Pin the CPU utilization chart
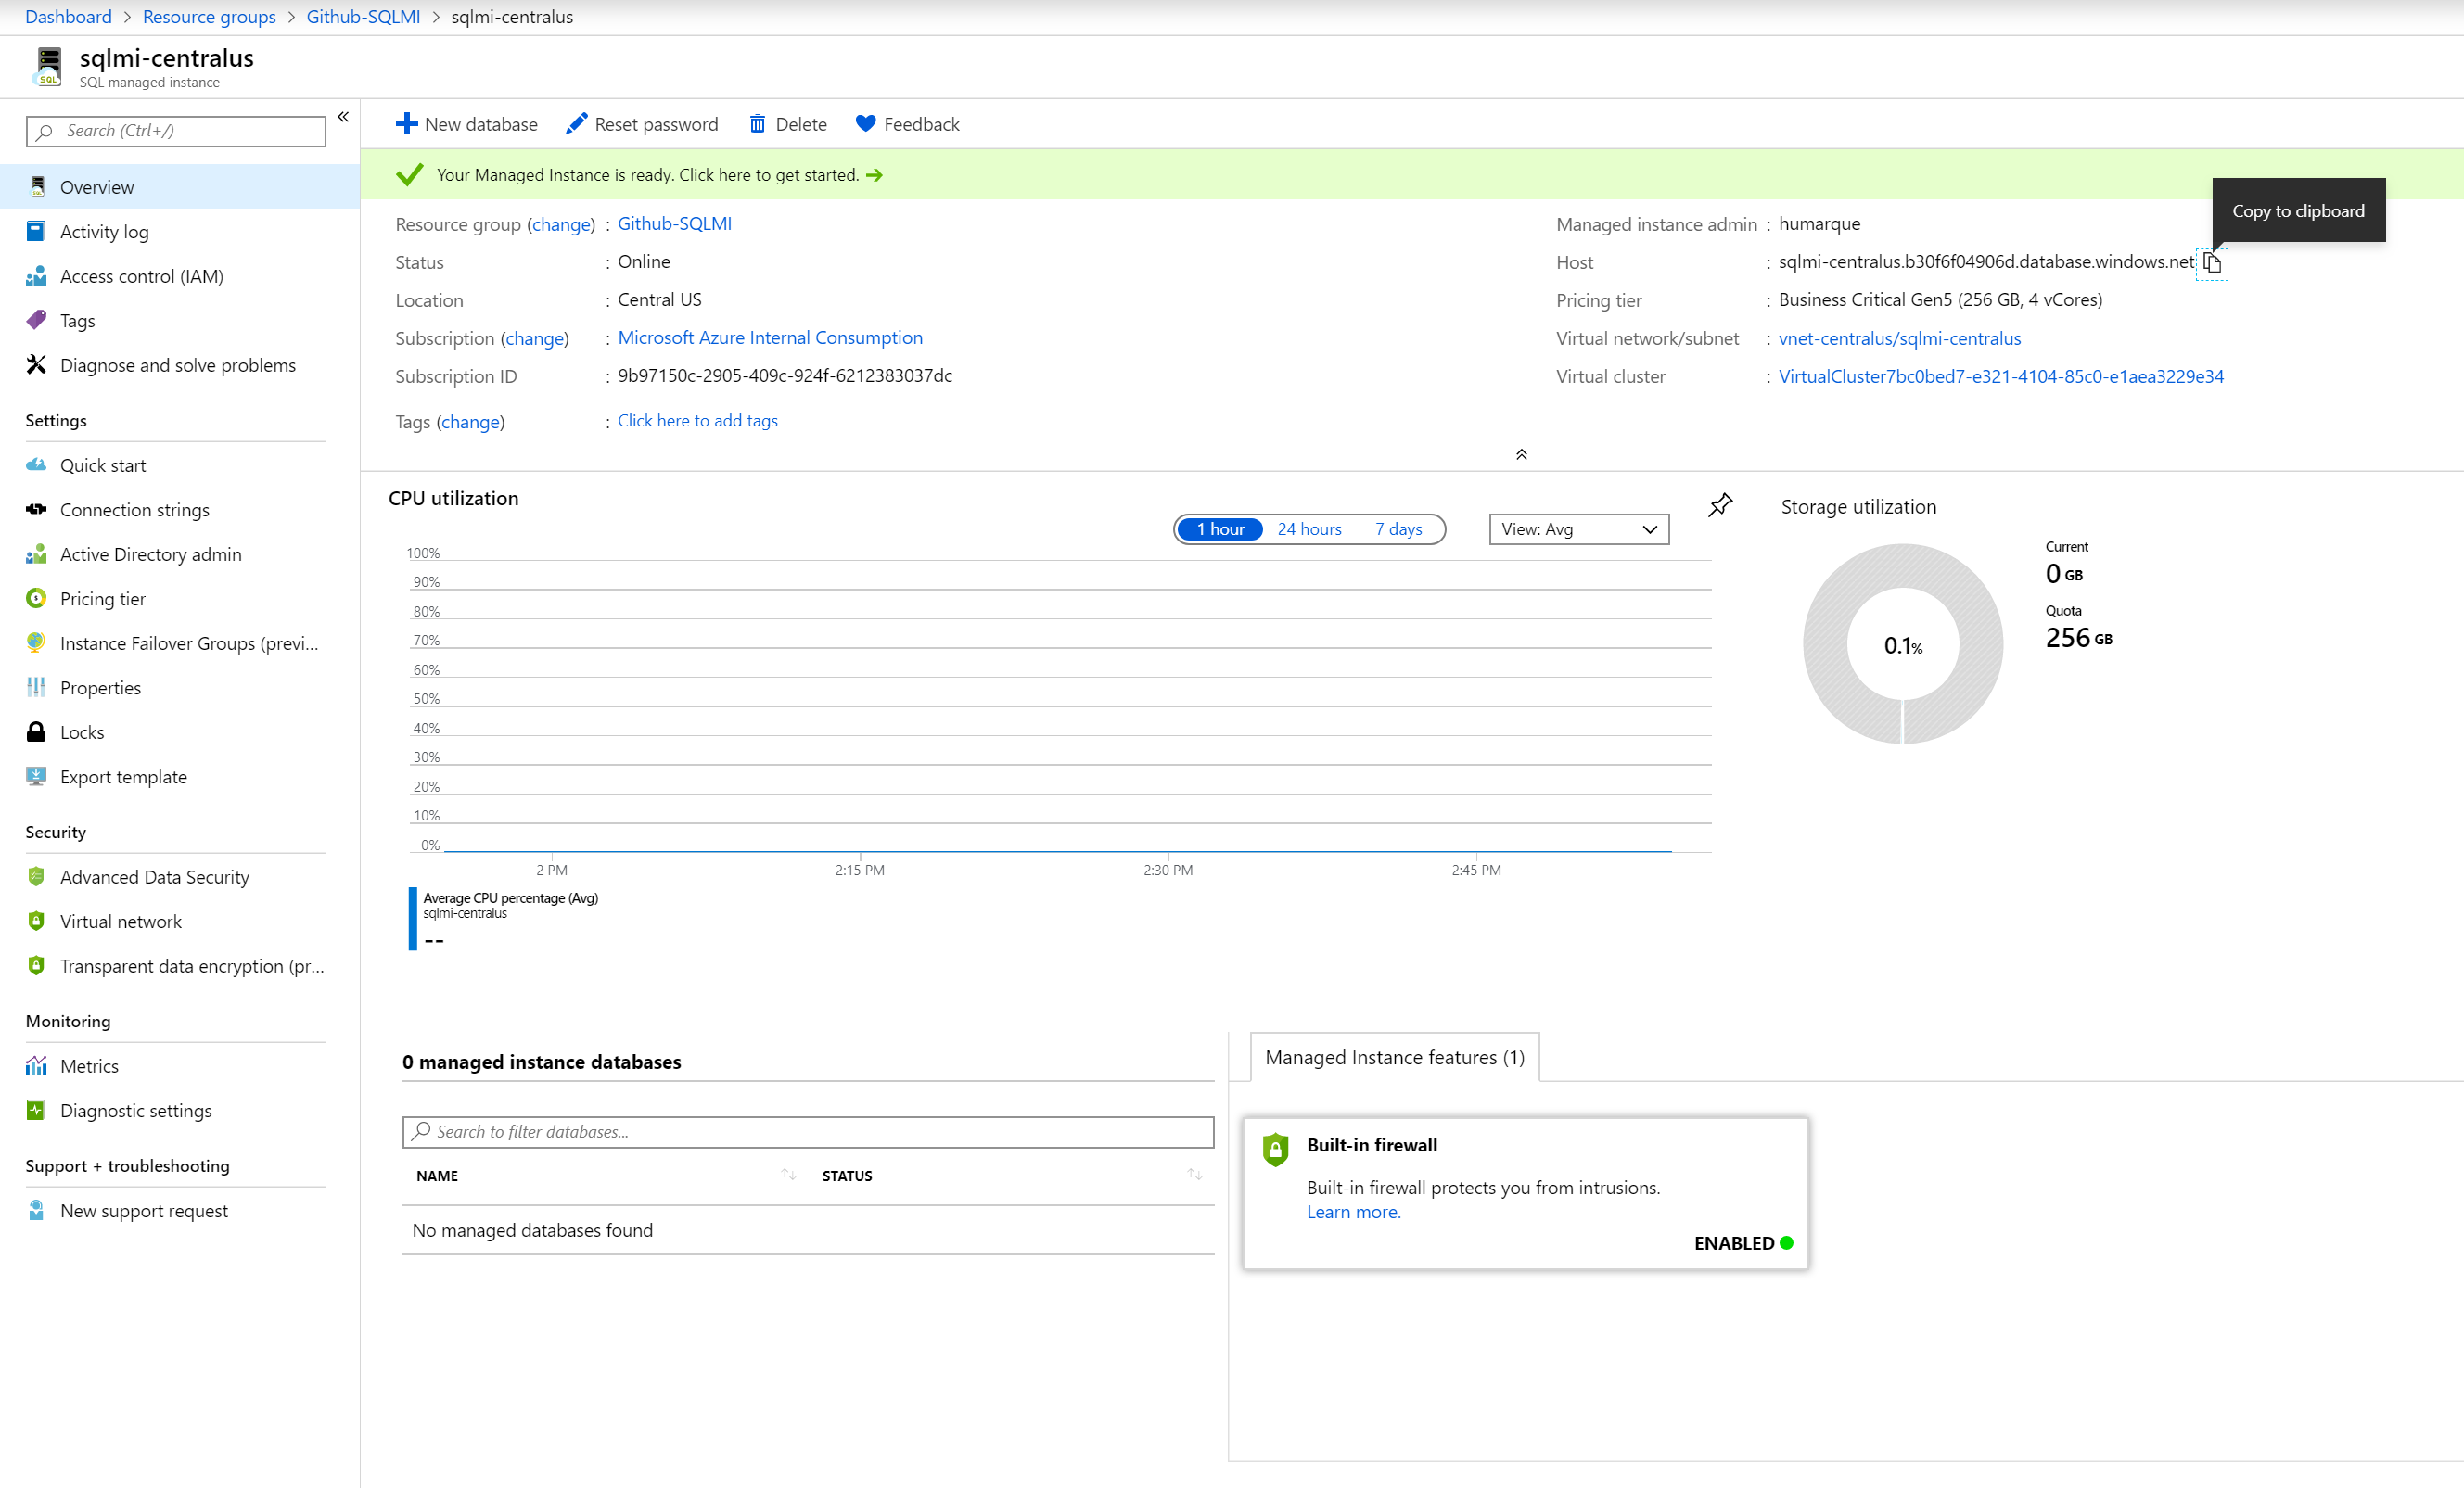Viewport: 2464px width, 1488px height. 1720,505
